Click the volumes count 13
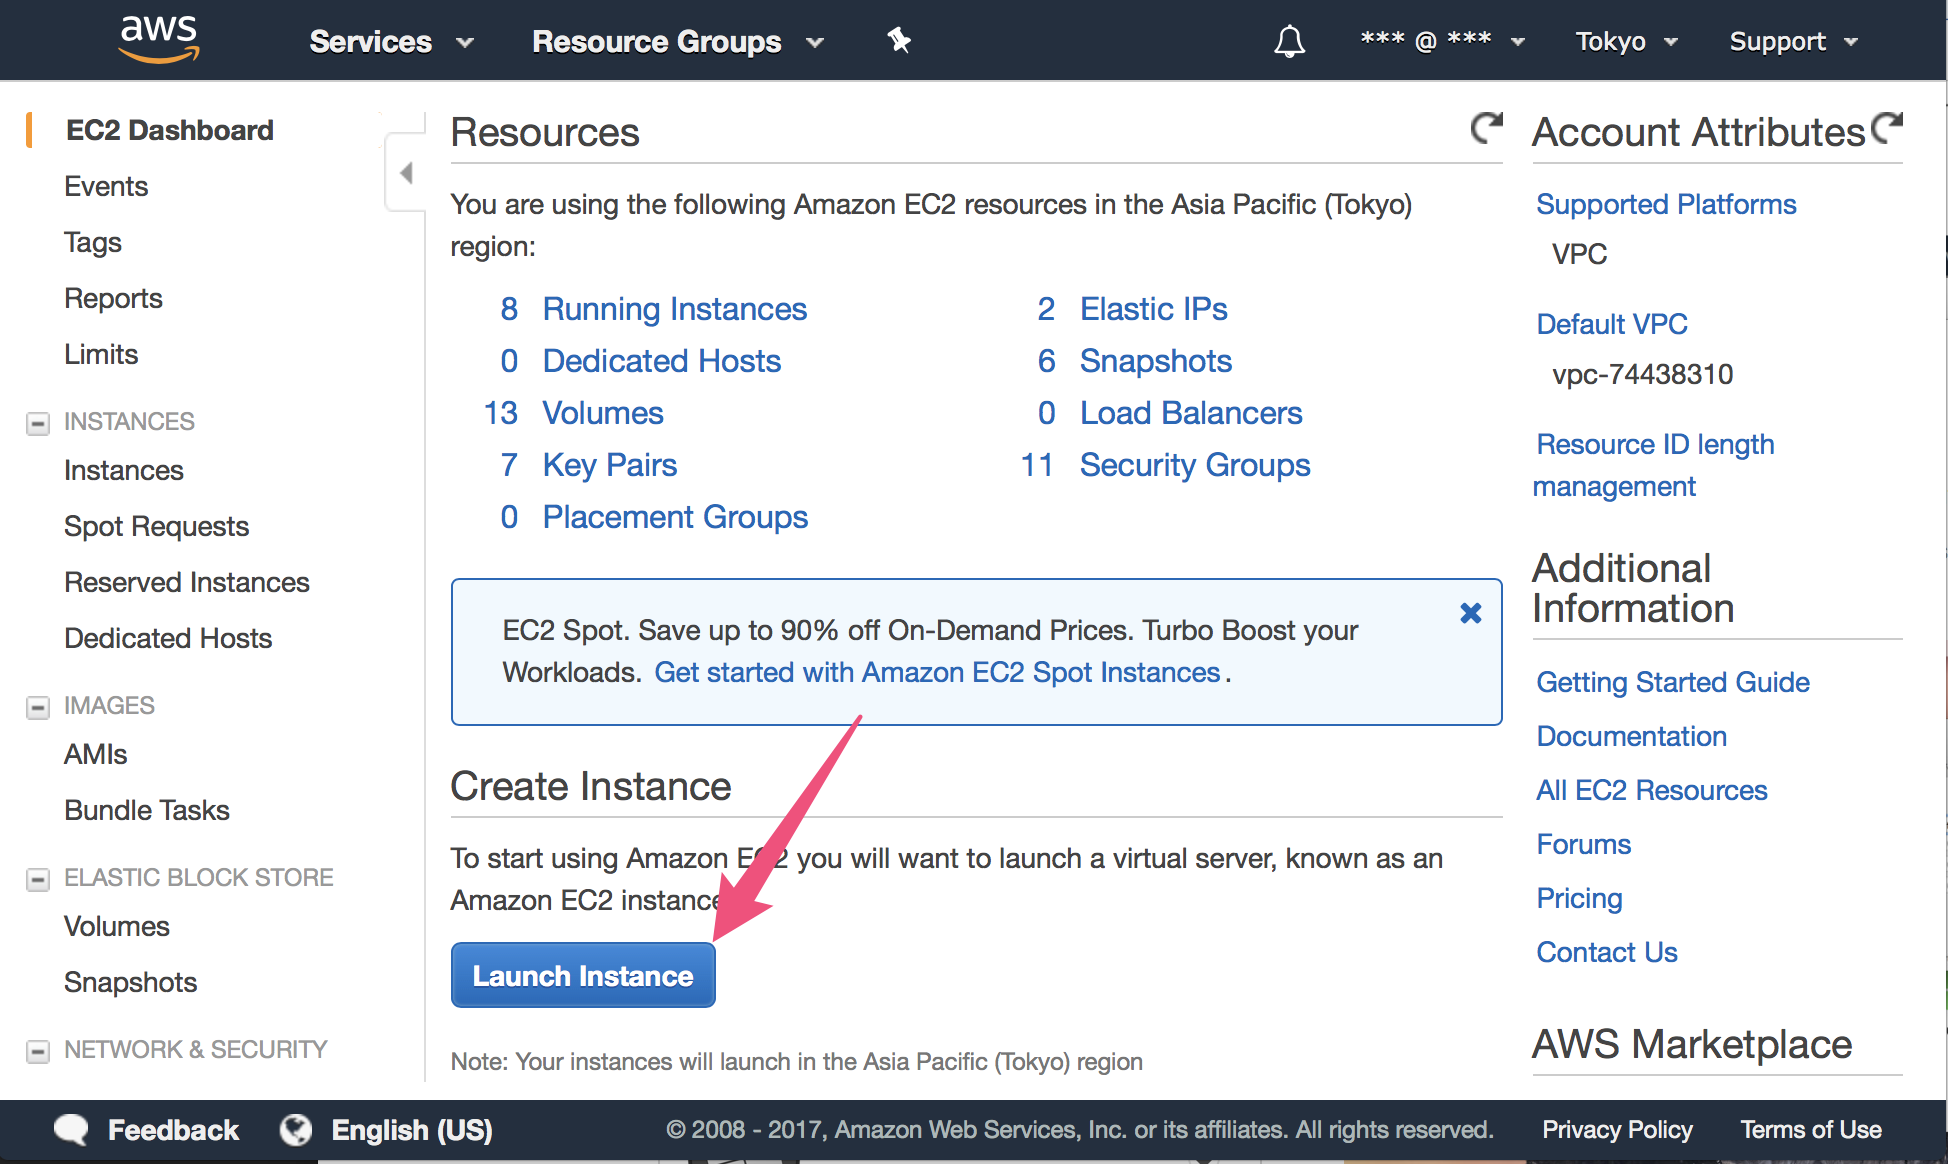This screenshot has width=1948, height=1164. (501, 413)
